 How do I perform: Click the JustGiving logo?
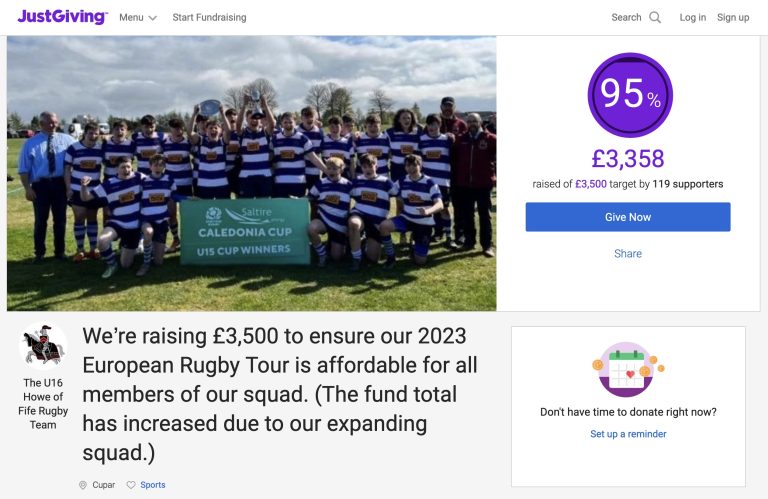point(62,17)
